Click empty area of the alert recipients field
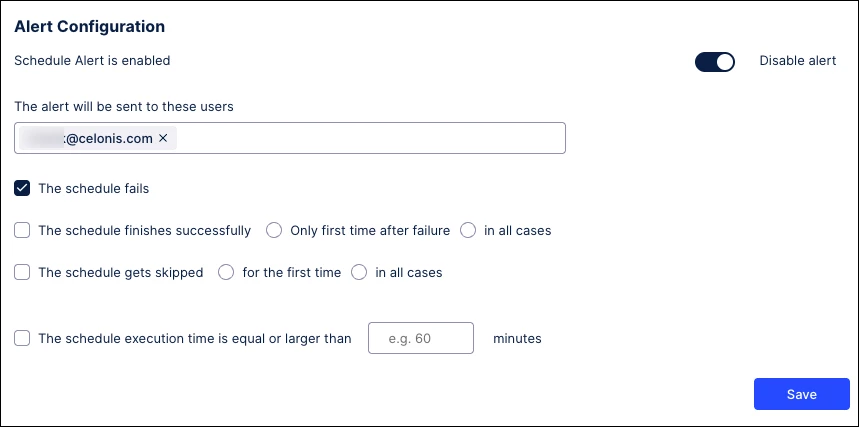 pos(370,138)
